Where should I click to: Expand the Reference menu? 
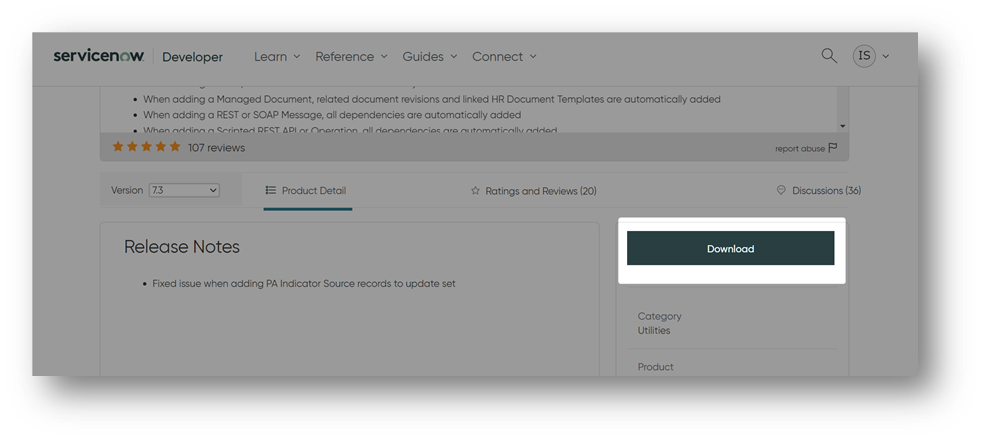351,56
